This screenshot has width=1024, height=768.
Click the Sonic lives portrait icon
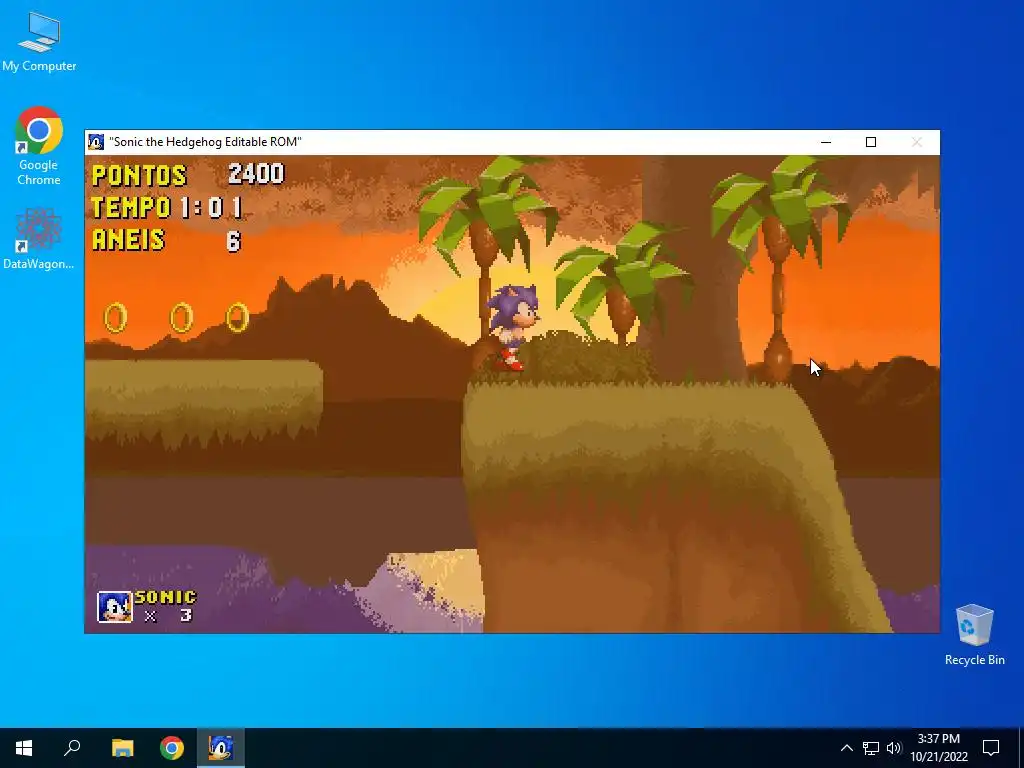click(x=115, y=607)
